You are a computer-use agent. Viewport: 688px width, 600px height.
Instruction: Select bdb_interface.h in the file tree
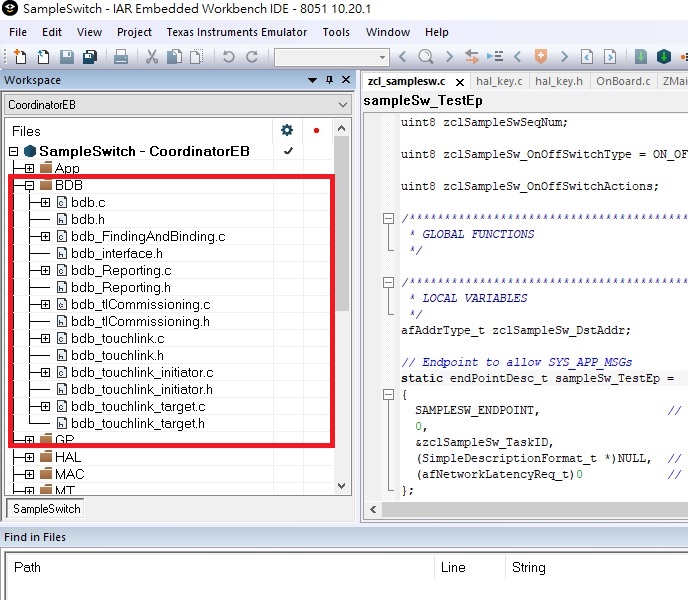pos(117,253)
